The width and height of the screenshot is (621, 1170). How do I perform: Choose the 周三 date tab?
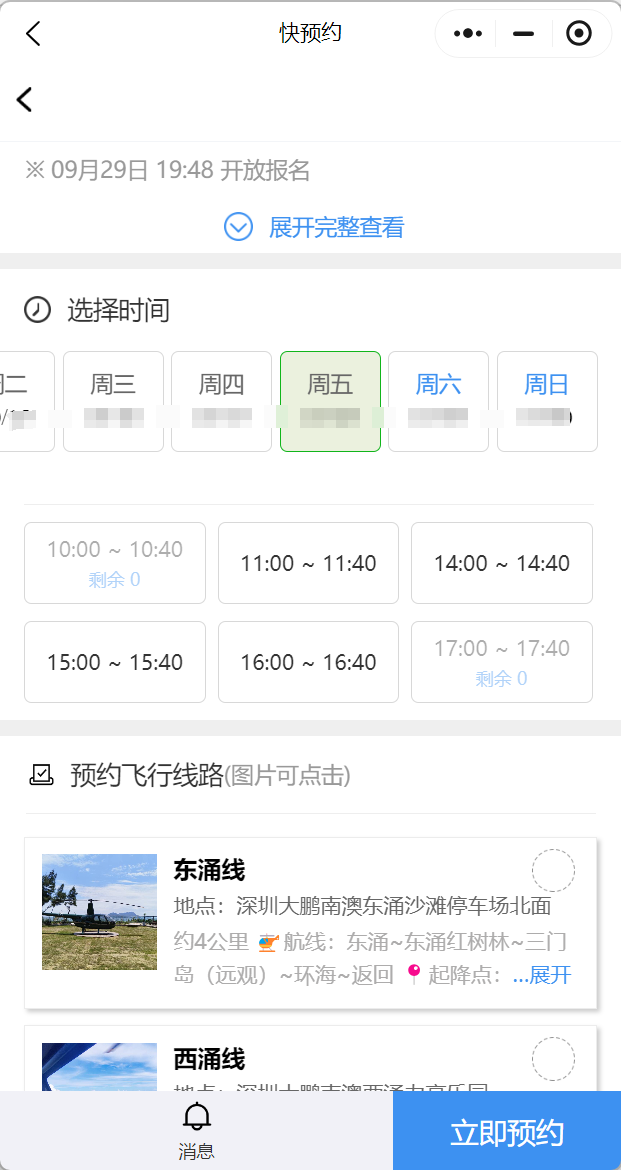point(113,401)
